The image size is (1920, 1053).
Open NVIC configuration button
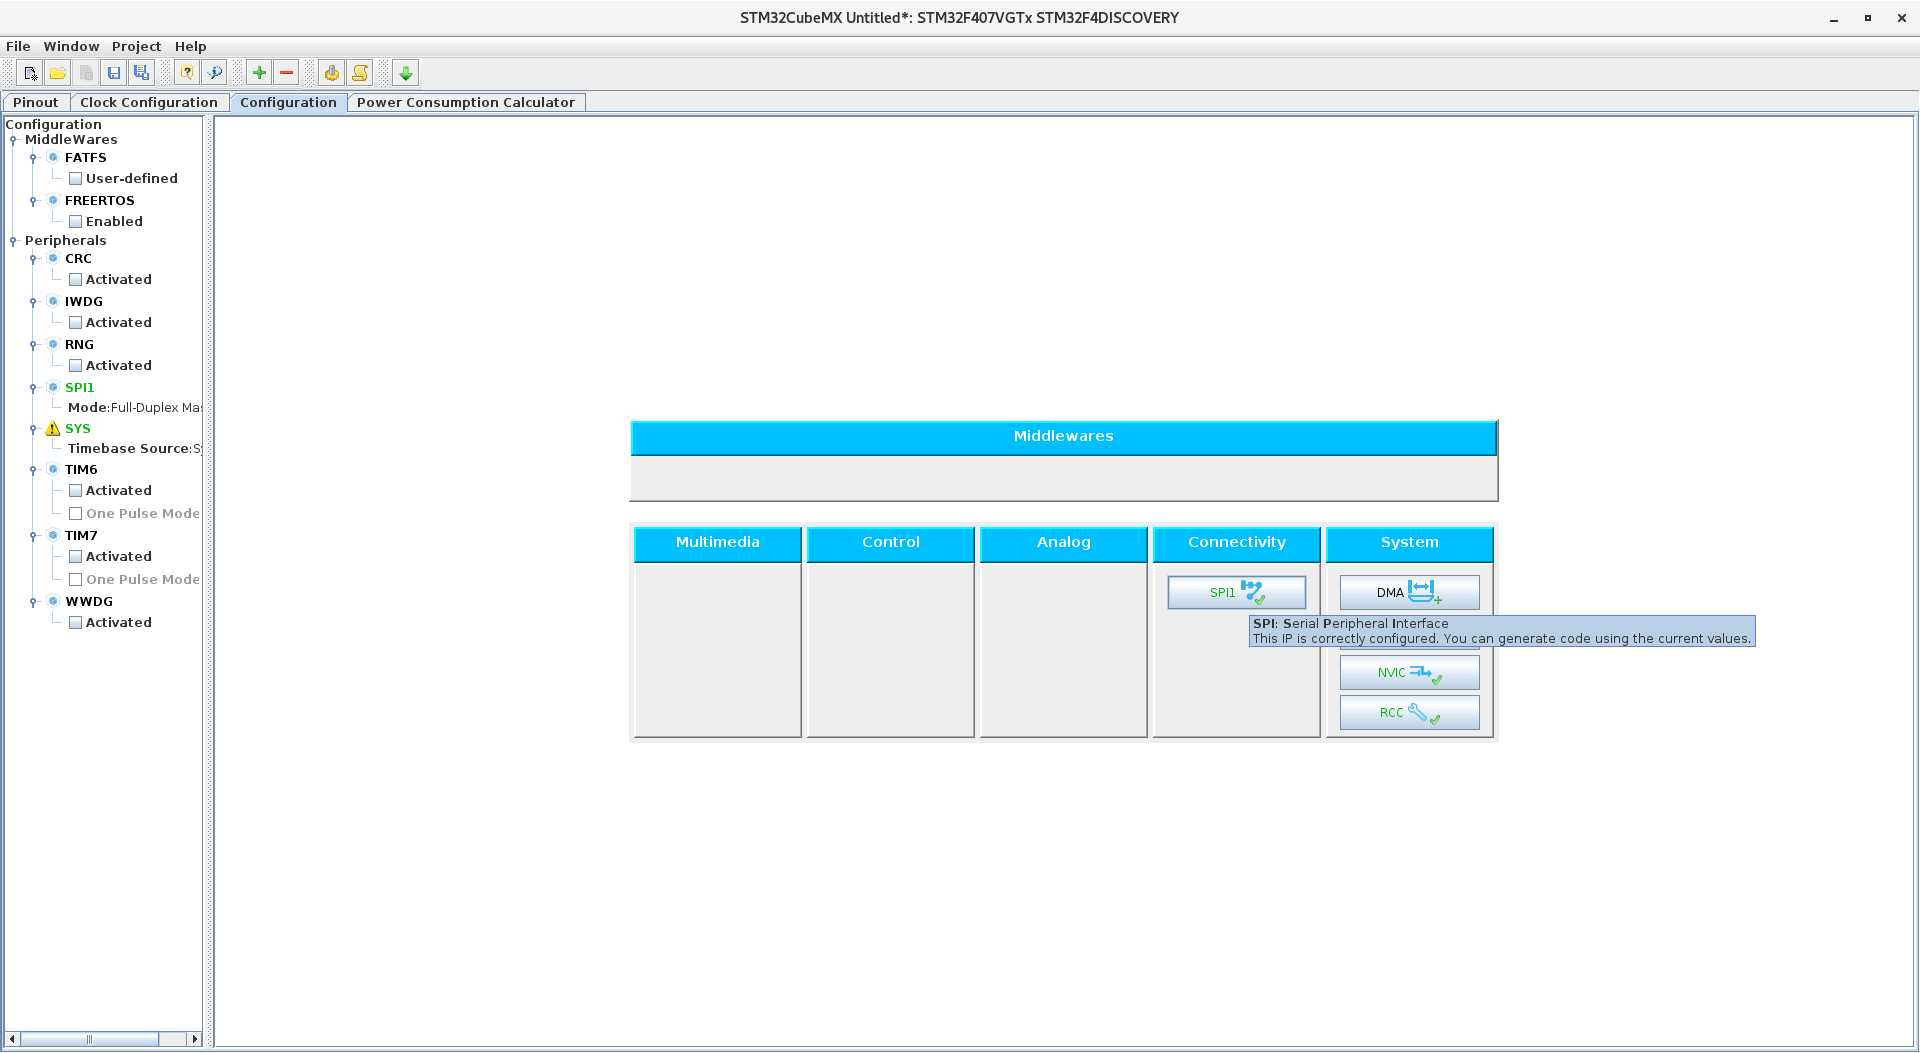tap(1409, 673)
